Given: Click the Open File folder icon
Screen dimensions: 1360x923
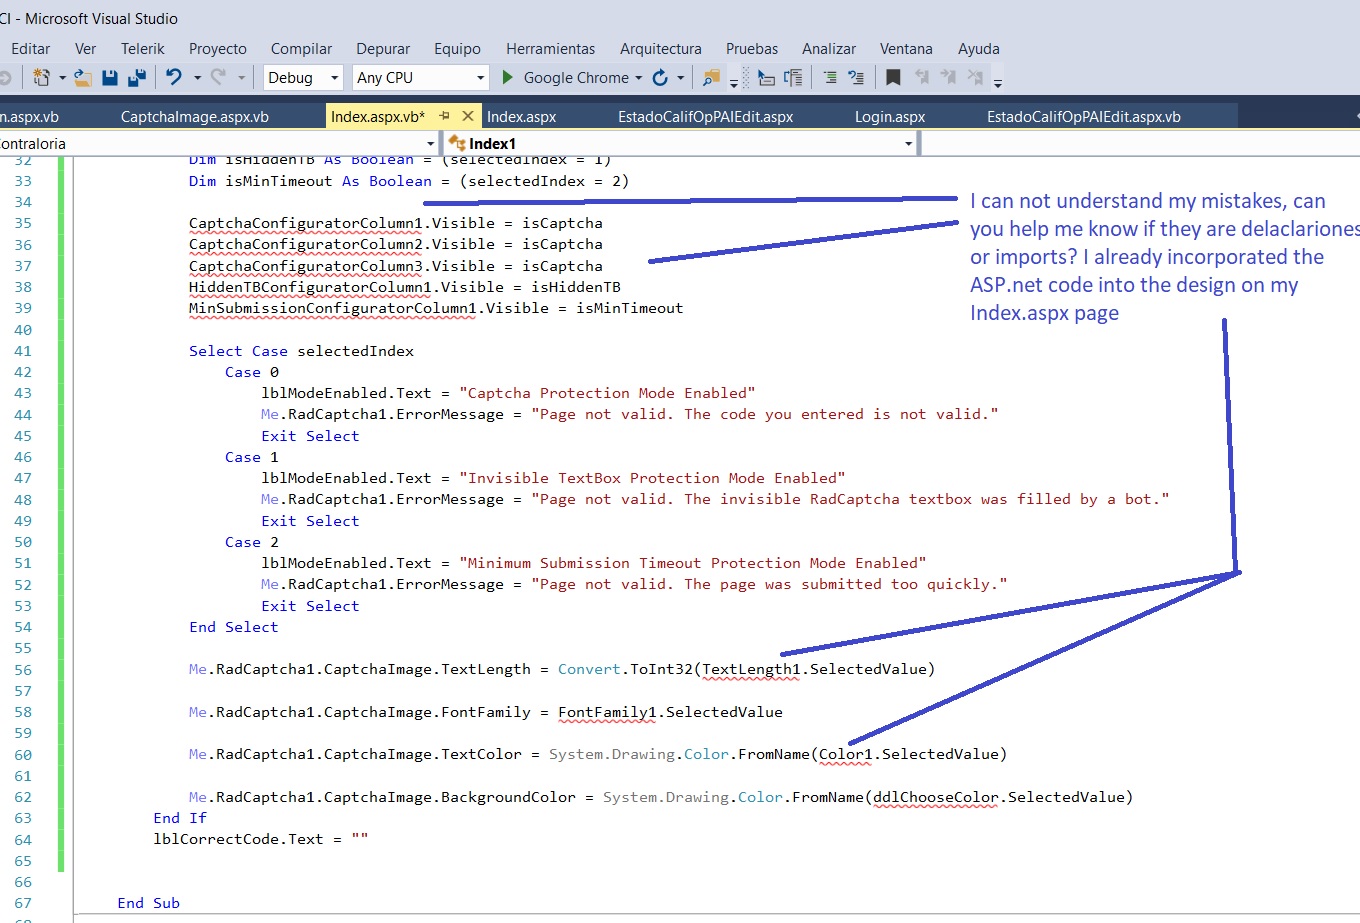Looking at the screenshot, I should tap(83, 77).
